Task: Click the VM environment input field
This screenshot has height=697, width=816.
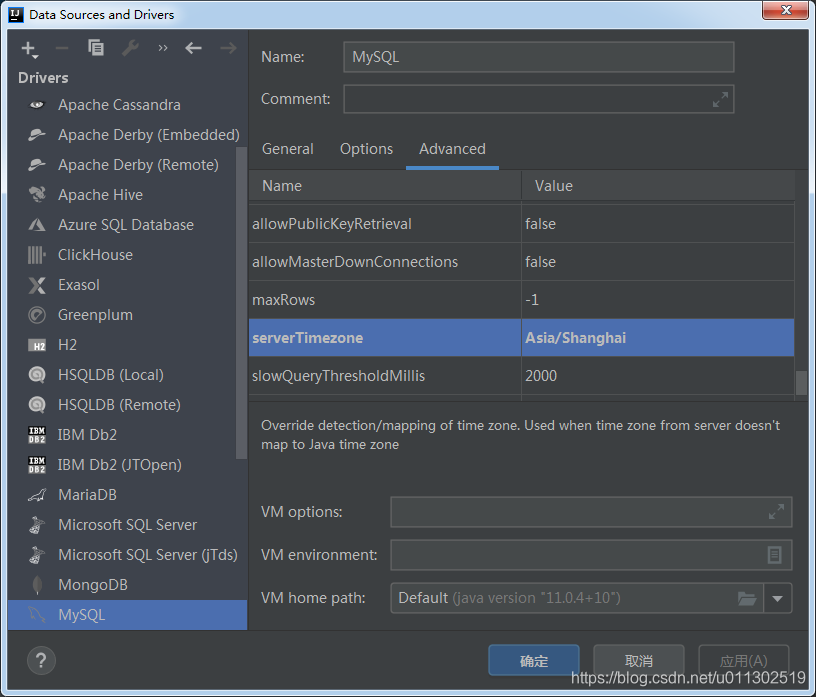Action: click(x=591, y=555)
